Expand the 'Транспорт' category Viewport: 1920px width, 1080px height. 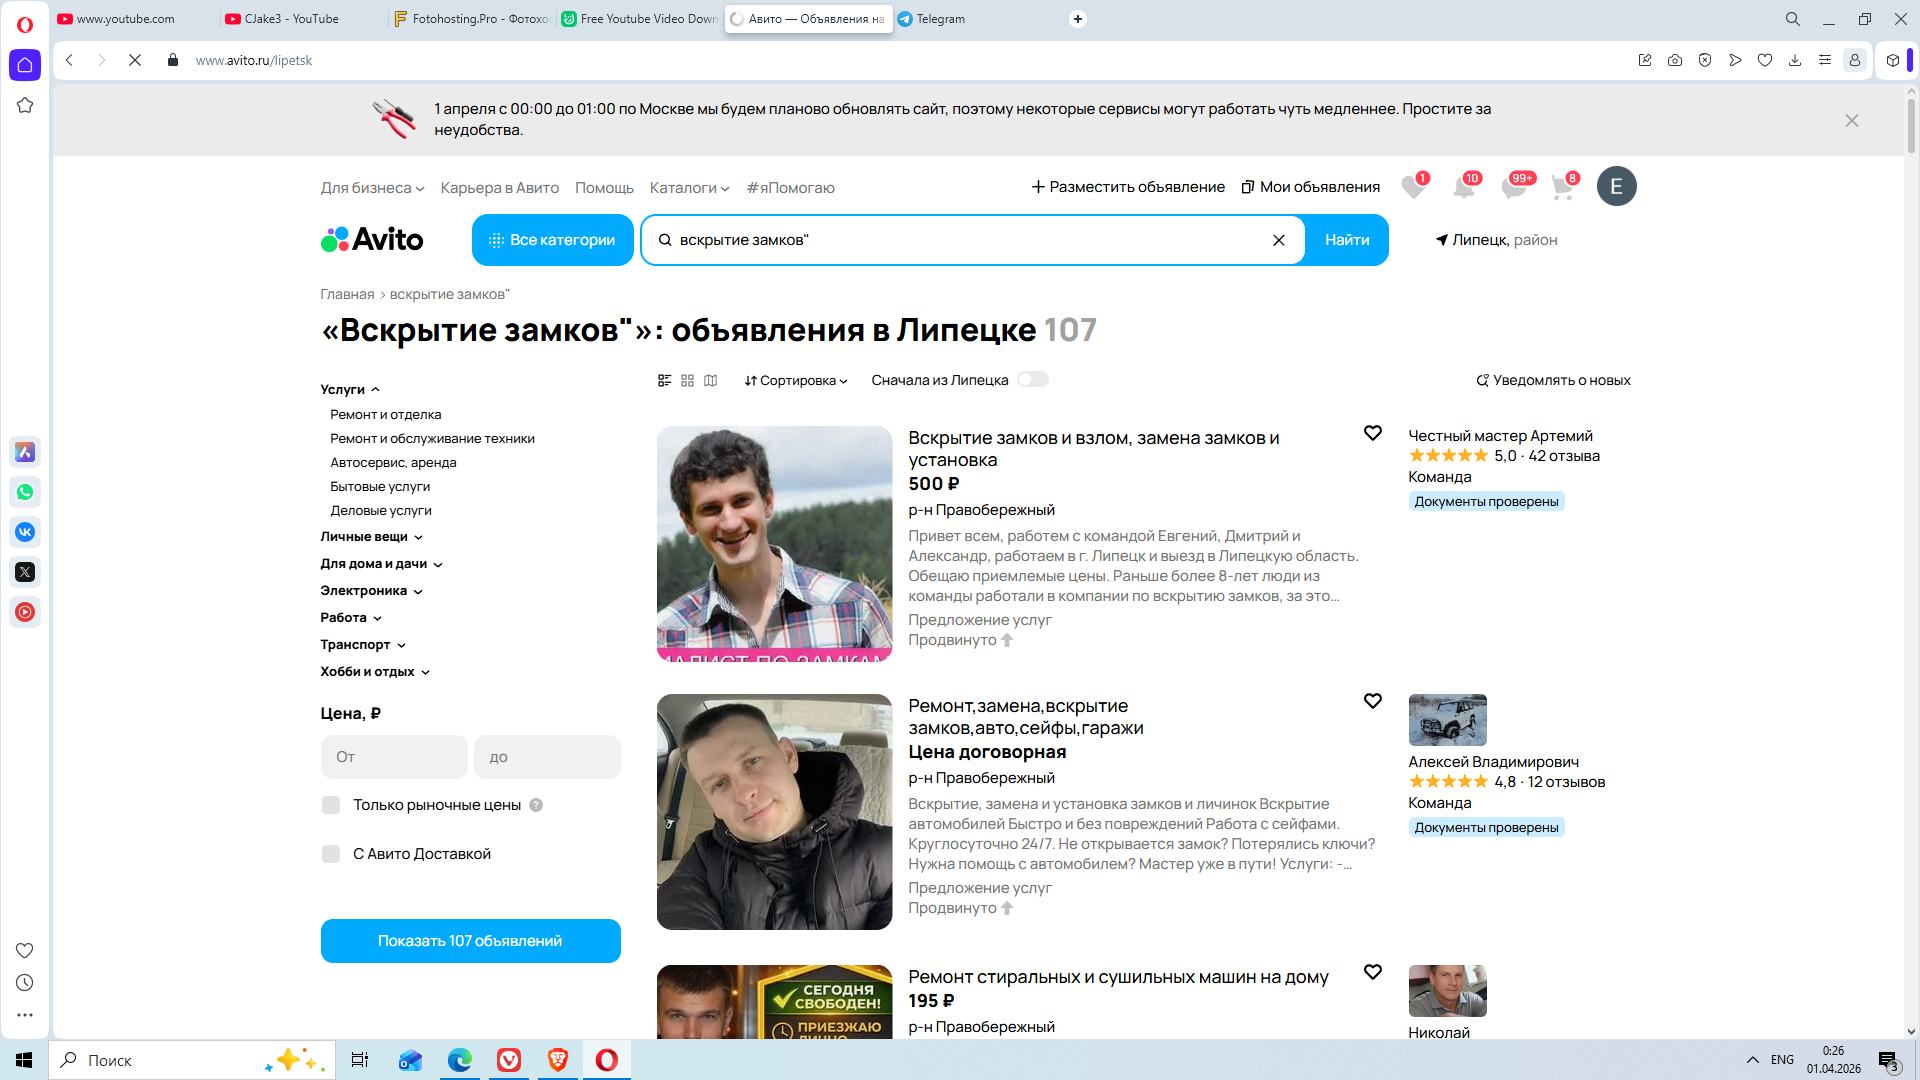click(x=362, y=645)
